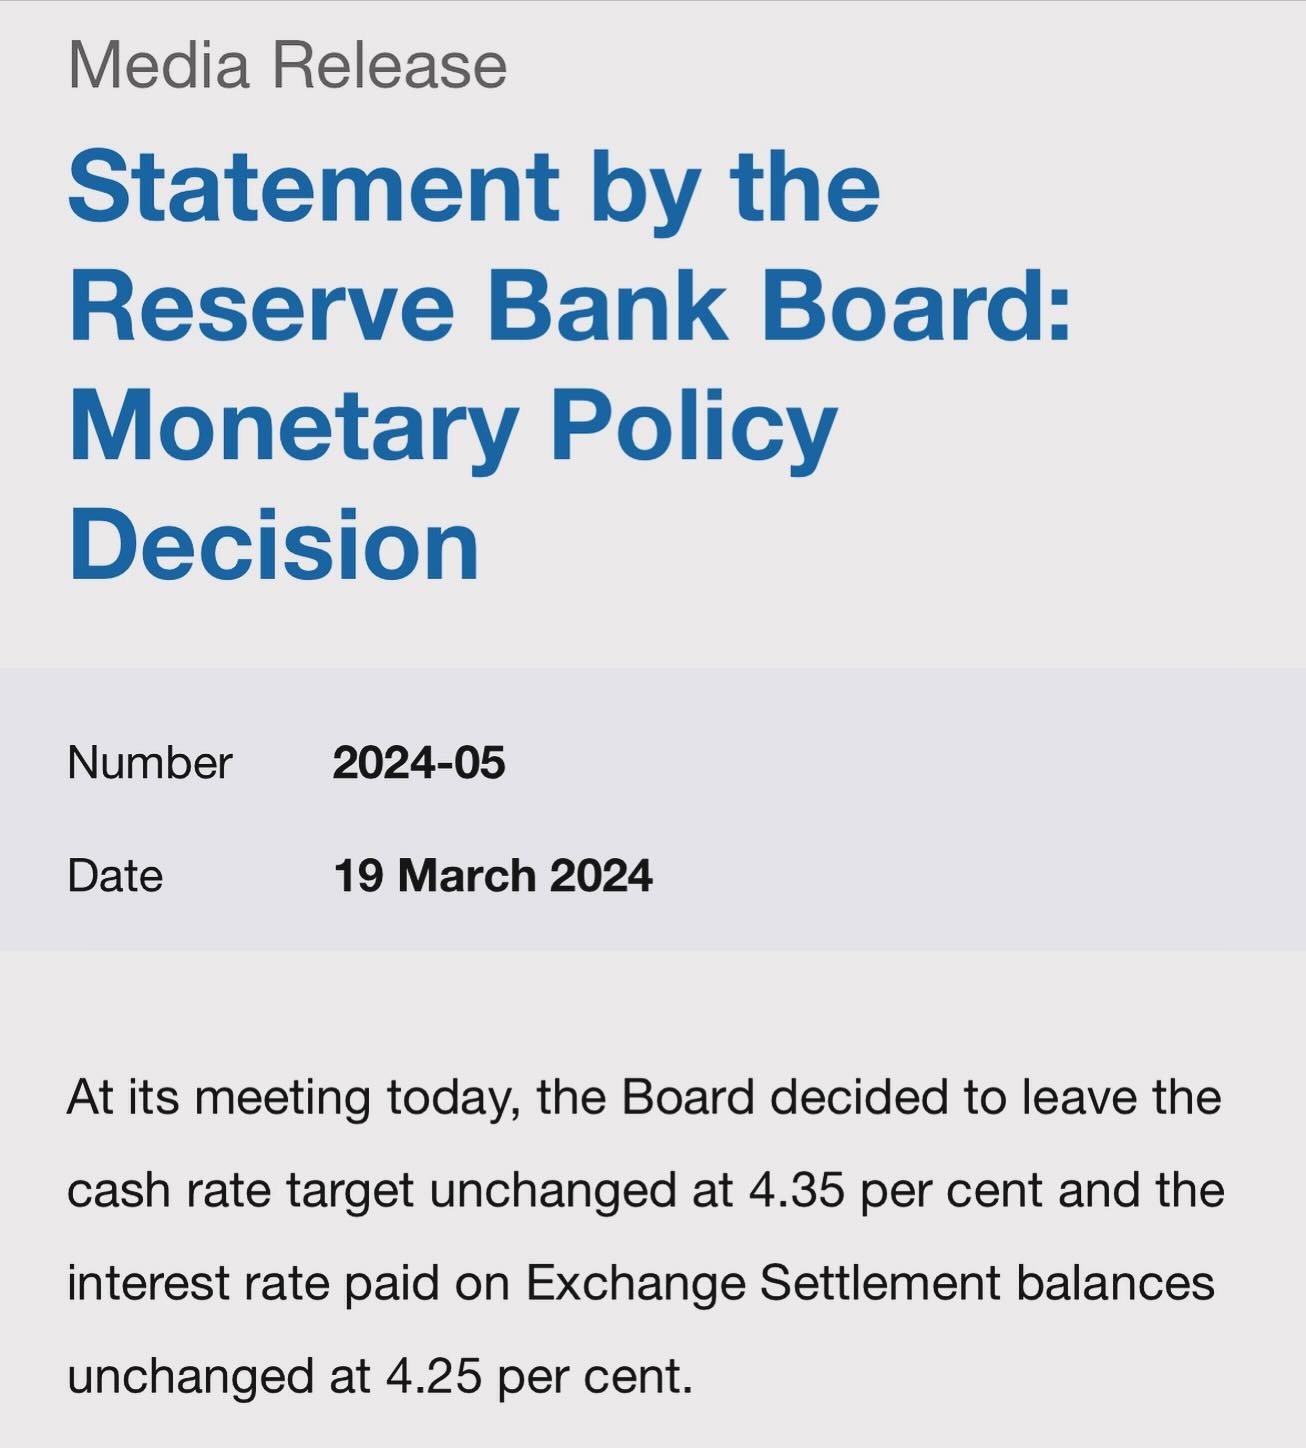Click the 'Date' field label
The height and width of the screenshot is (1448, 1306).
115,876
